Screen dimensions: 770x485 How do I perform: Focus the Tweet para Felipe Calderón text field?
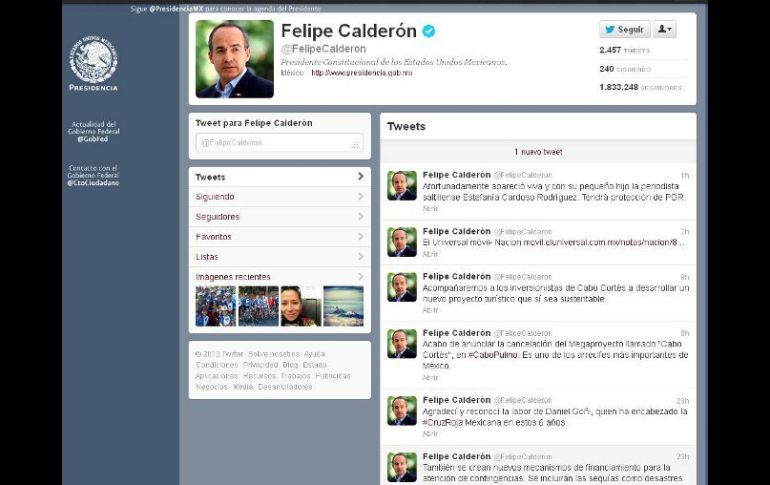point(279,143)
